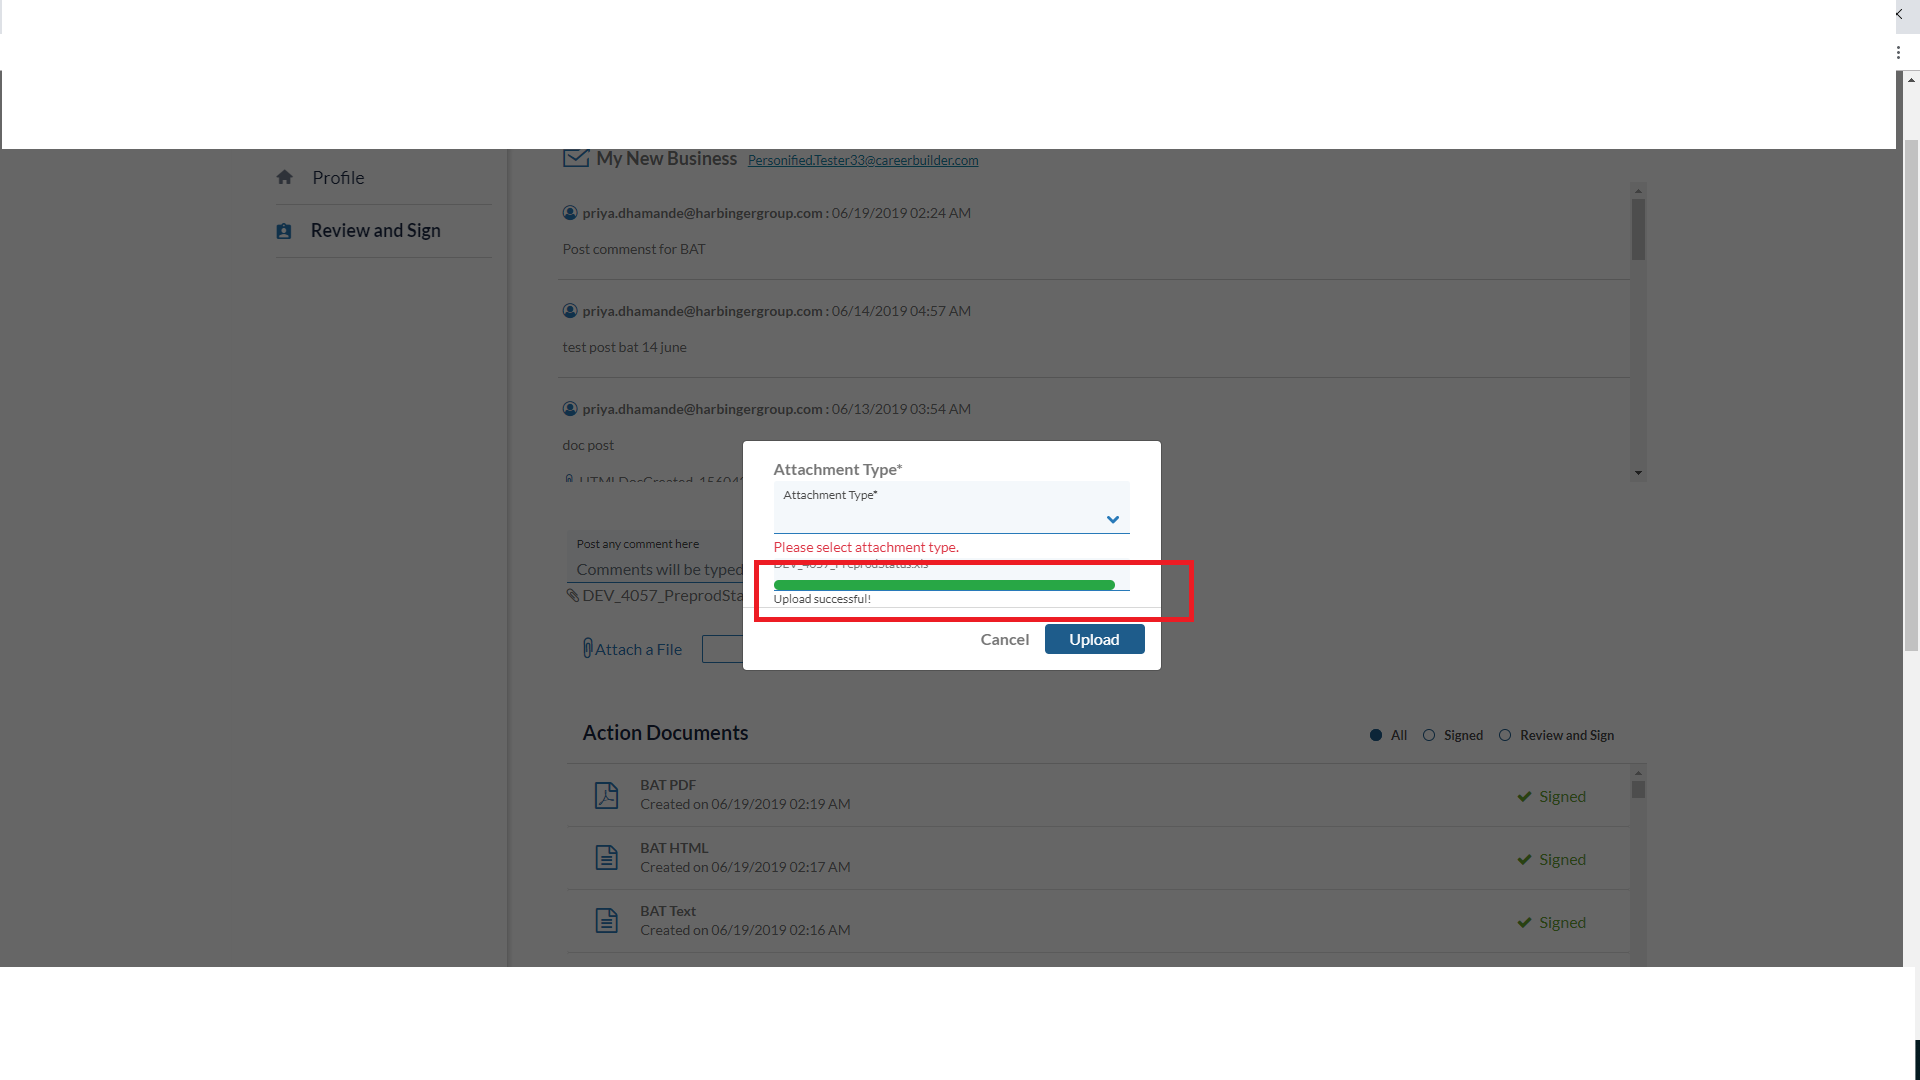The width and height of the screenshot is (1920, 1080).
Task: Select the Signed filter radio button
Action: pos(1429,735)
